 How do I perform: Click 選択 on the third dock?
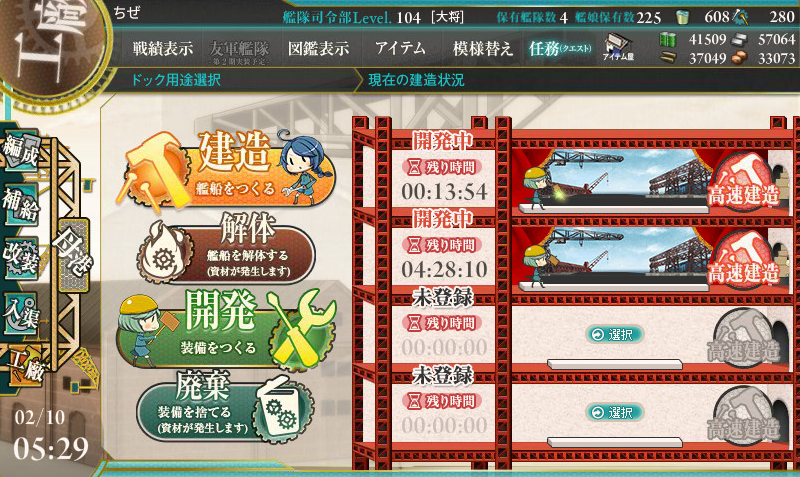(614, 335)
